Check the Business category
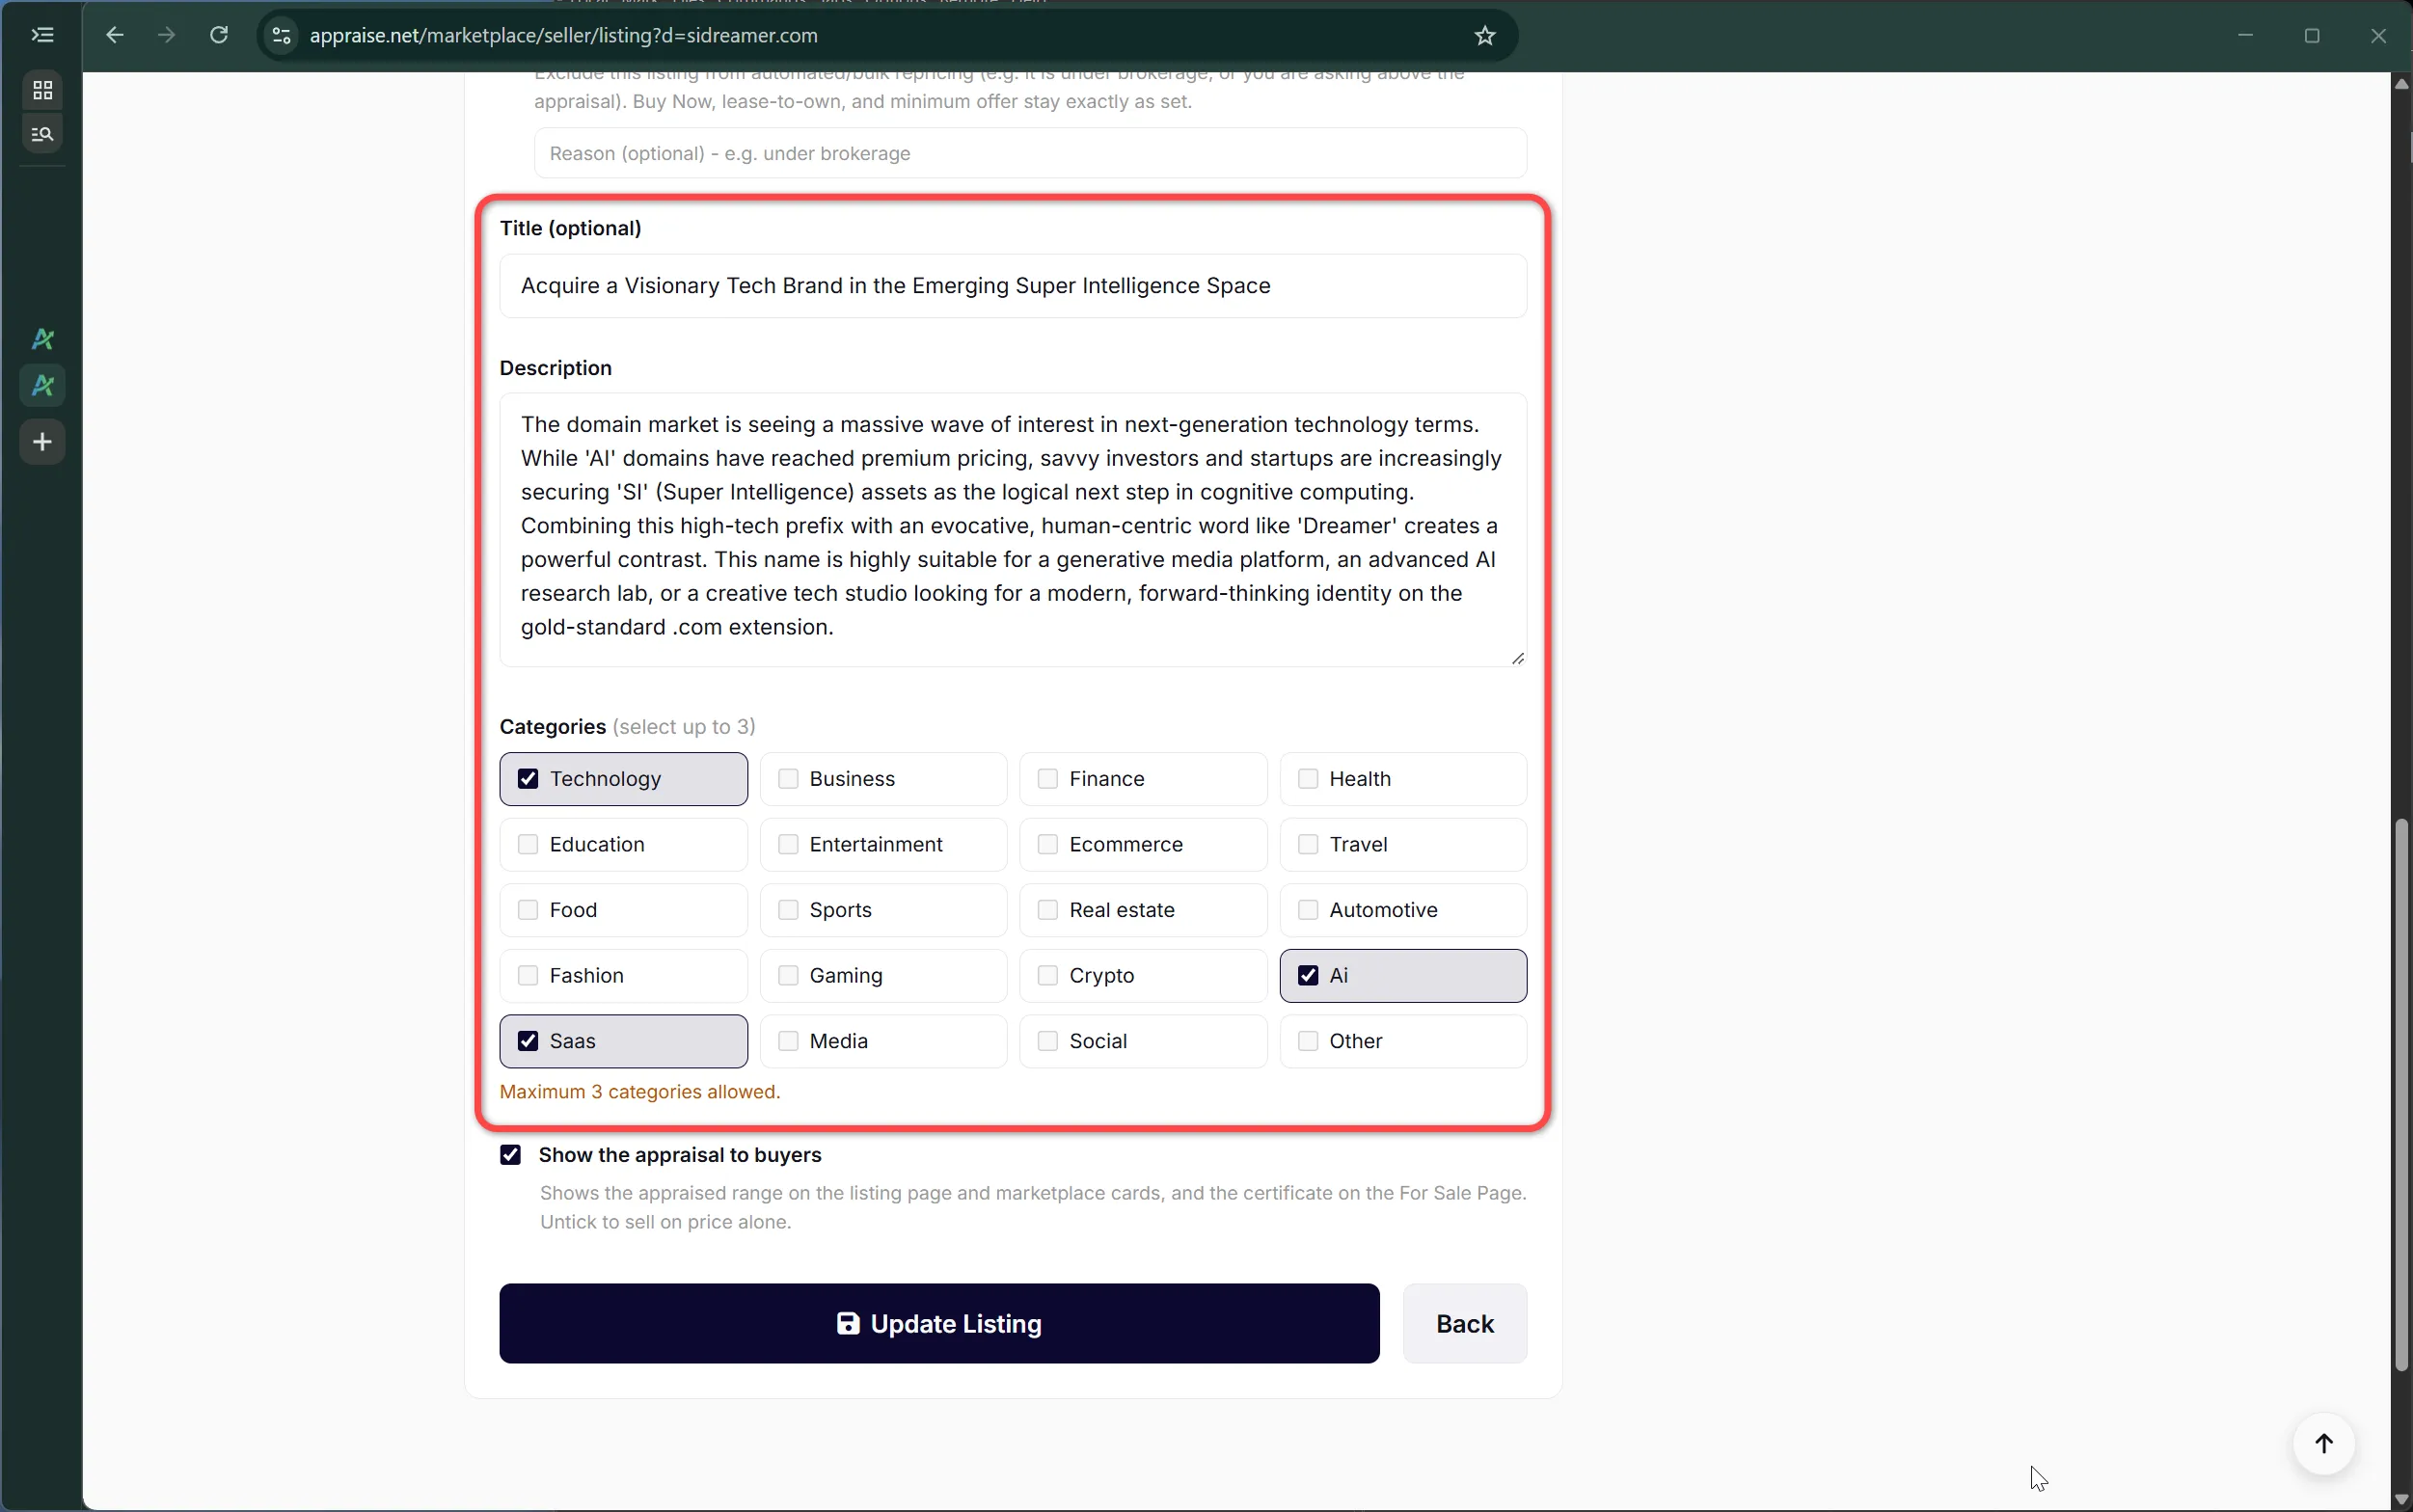The width and height of the screenshot is (2413, 1512). 788,779
